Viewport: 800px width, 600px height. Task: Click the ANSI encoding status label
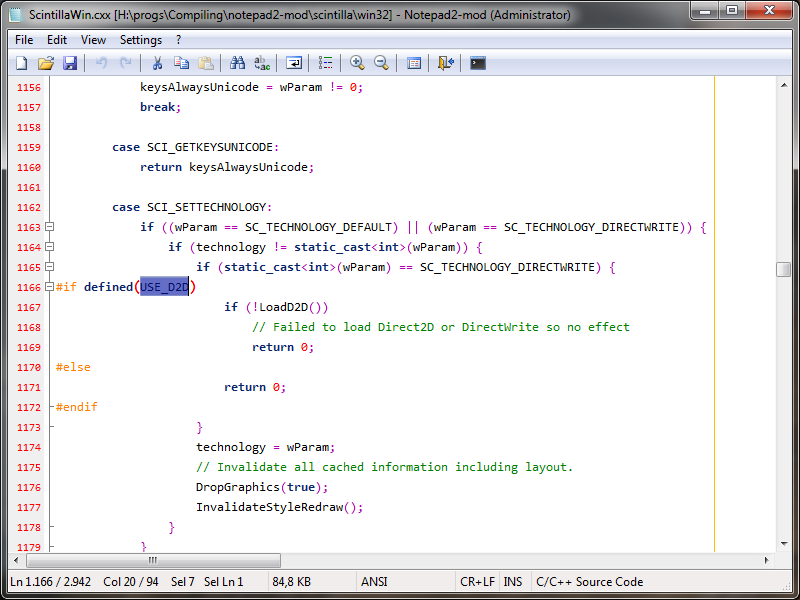374,582
